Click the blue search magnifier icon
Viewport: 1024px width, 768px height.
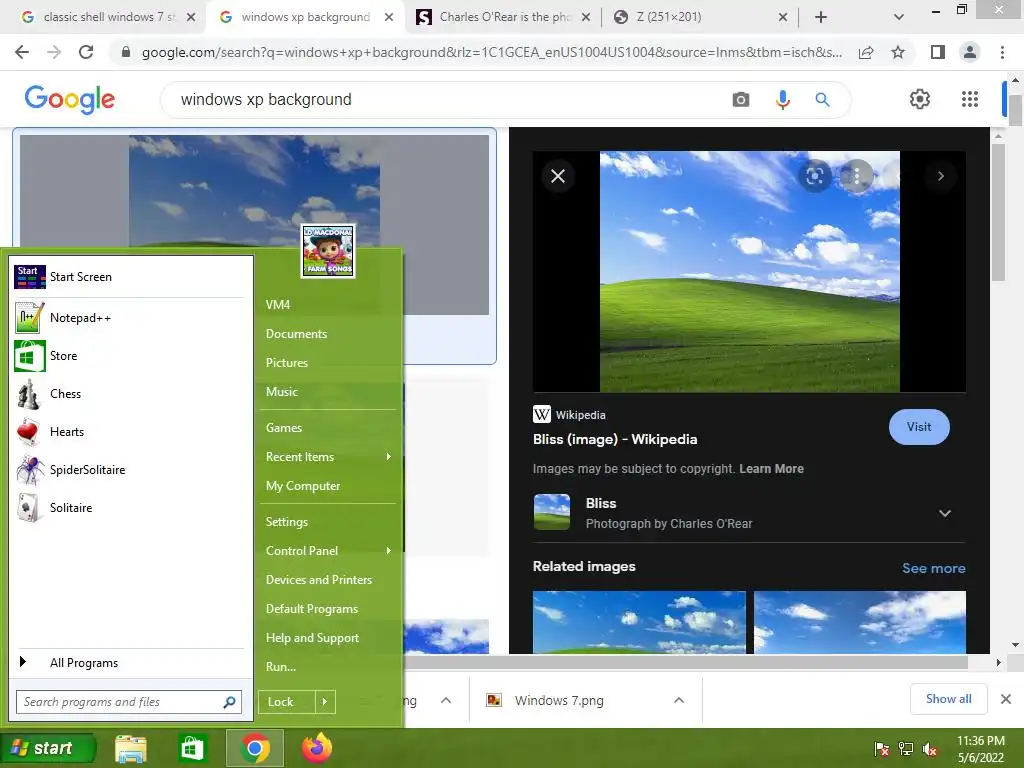(822, 99)
